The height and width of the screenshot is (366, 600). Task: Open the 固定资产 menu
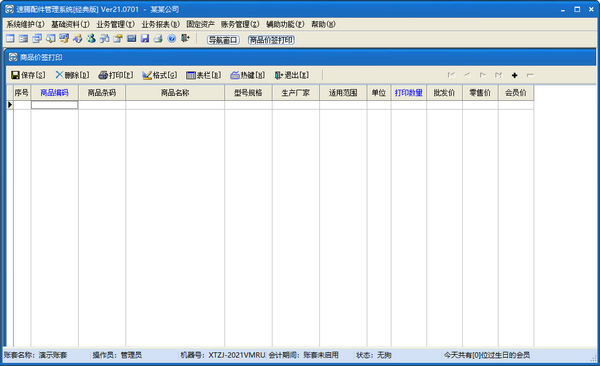pos(201,24)
